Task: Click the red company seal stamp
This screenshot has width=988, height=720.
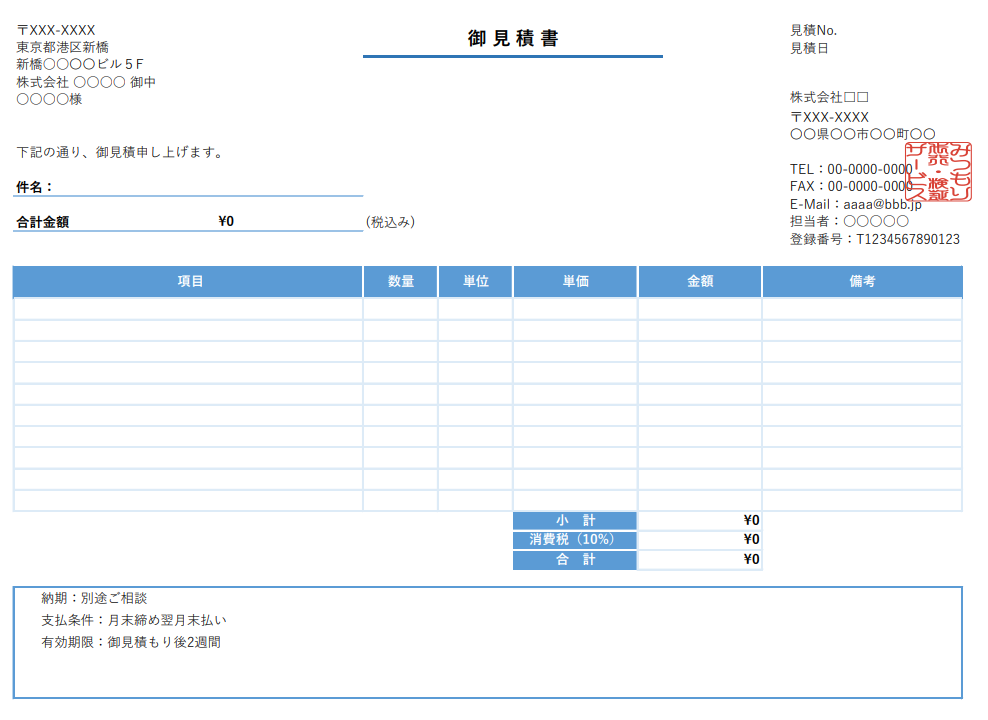Action: tap(939, 171)
